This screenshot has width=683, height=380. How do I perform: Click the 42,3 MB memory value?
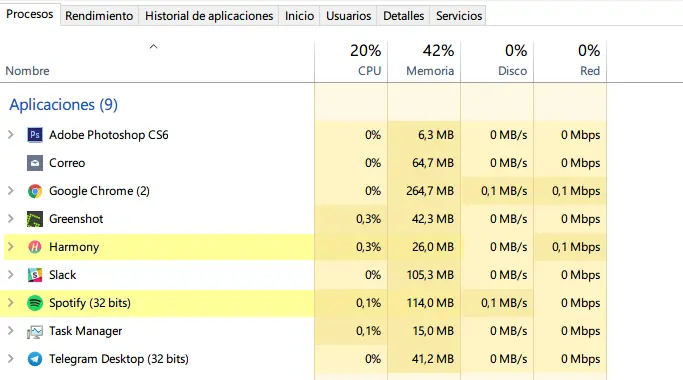(433, 219)
